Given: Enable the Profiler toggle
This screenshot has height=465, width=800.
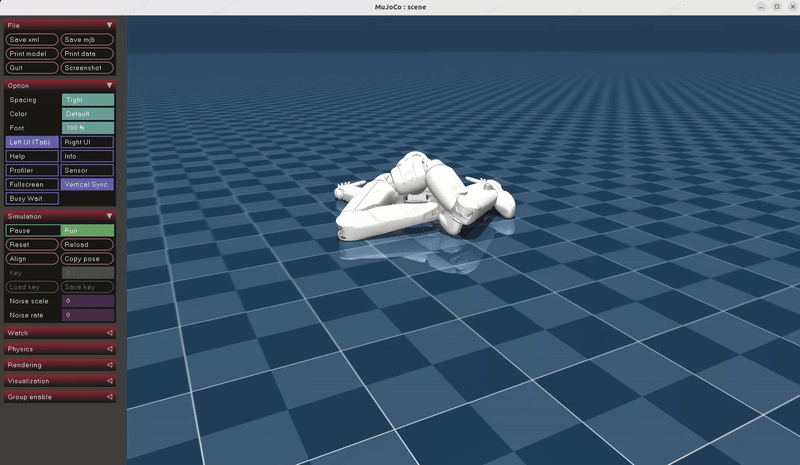Looking at the screenshot, I should coord(32,171).
